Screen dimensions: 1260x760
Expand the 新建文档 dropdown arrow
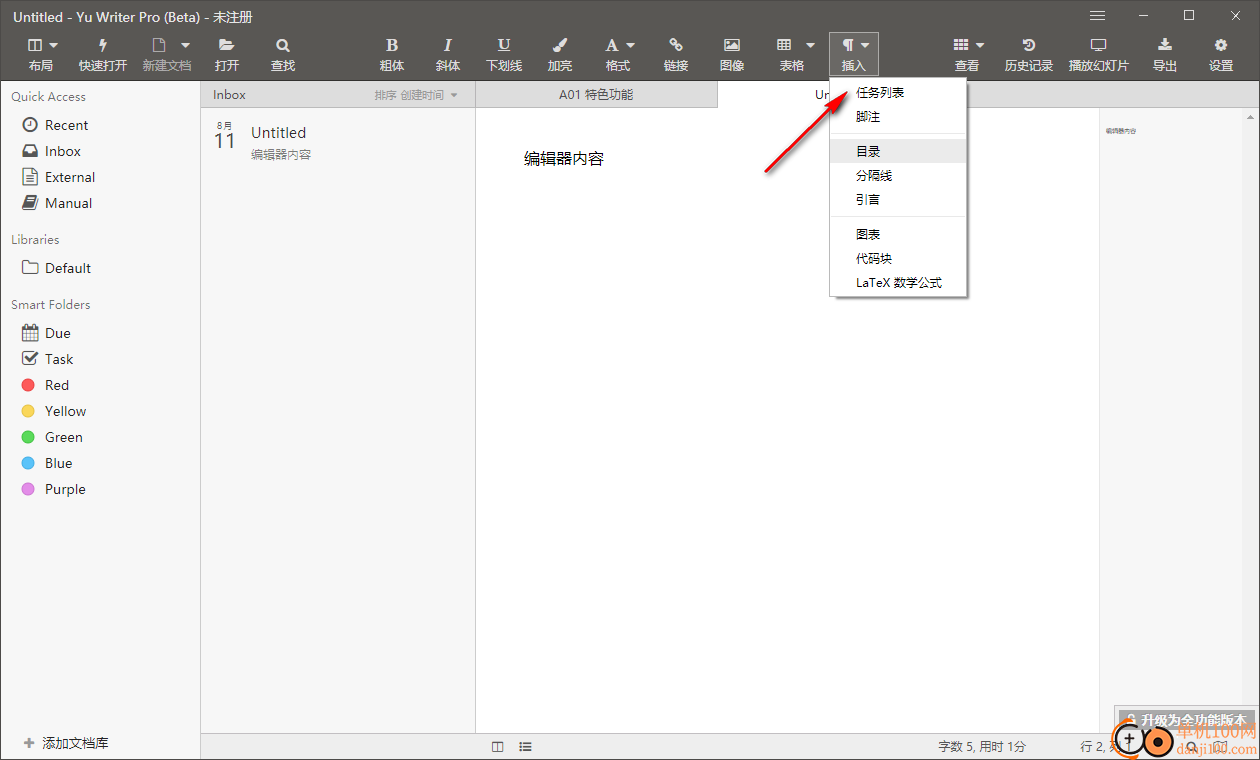click(x=185, y=45)
